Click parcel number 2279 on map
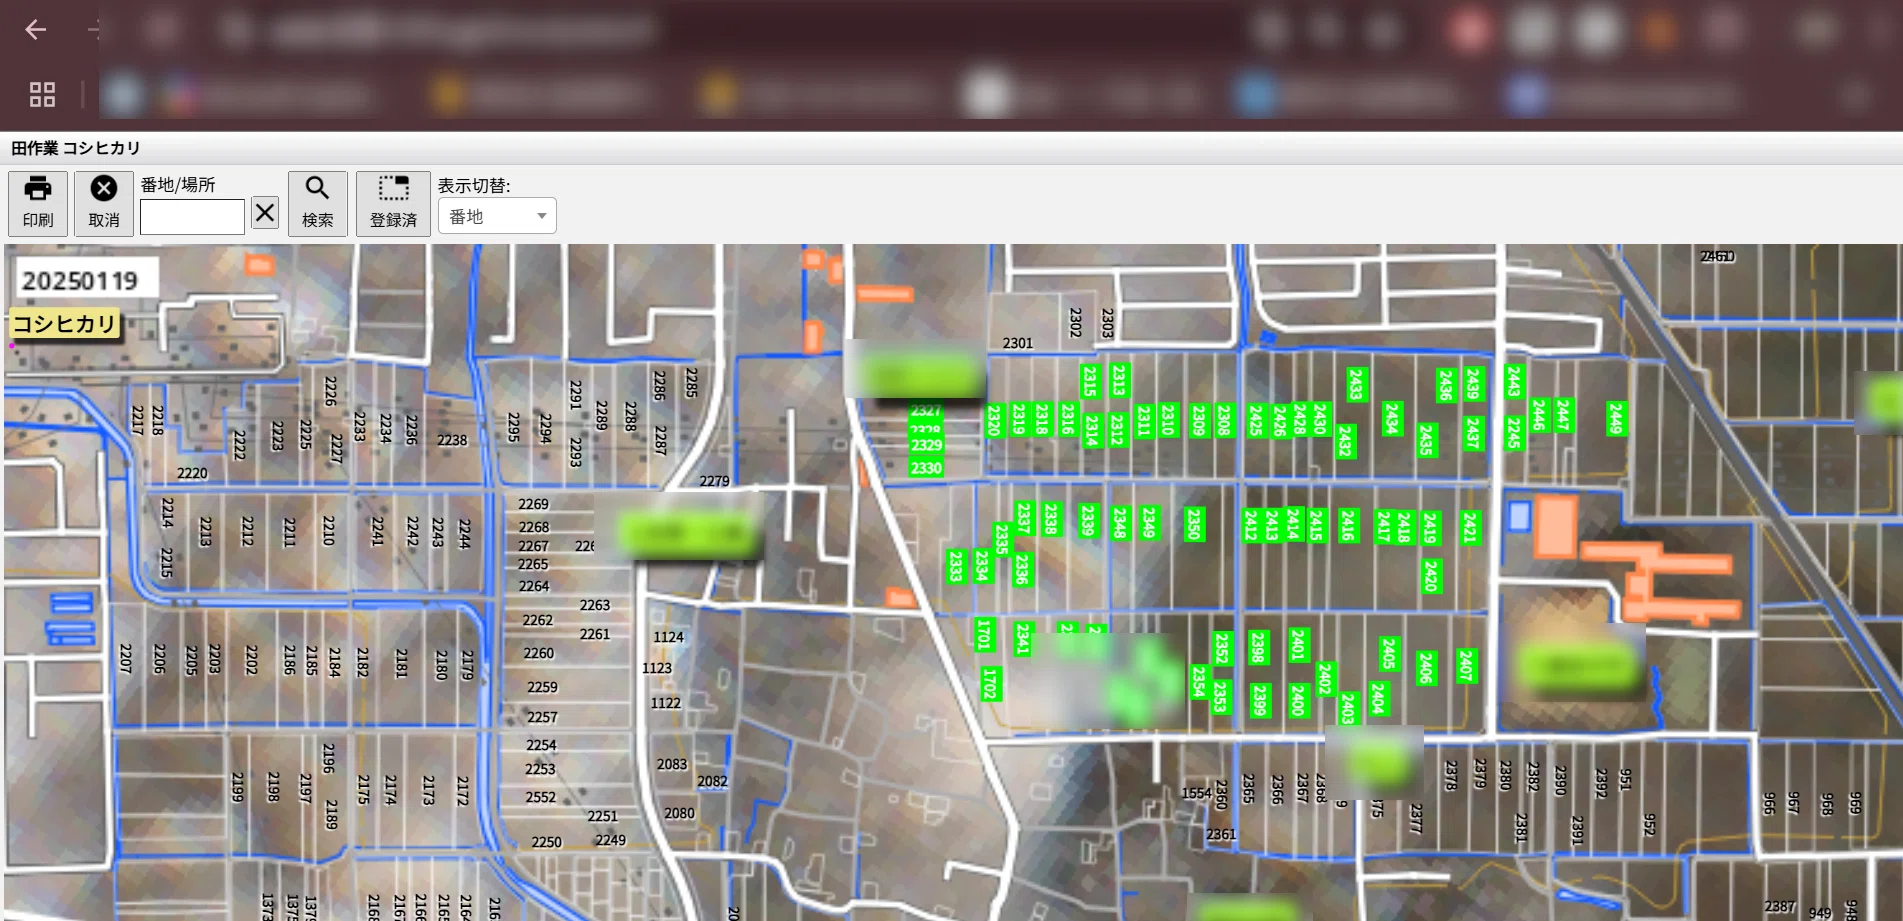The width and height of the screenshot is (1903, 921). (x=714, y=481)
